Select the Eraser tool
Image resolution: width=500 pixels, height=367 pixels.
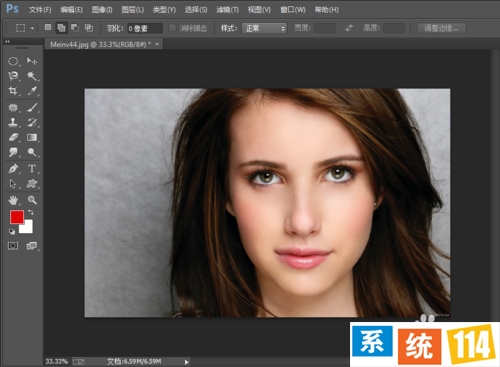click(x=13, y=137)
